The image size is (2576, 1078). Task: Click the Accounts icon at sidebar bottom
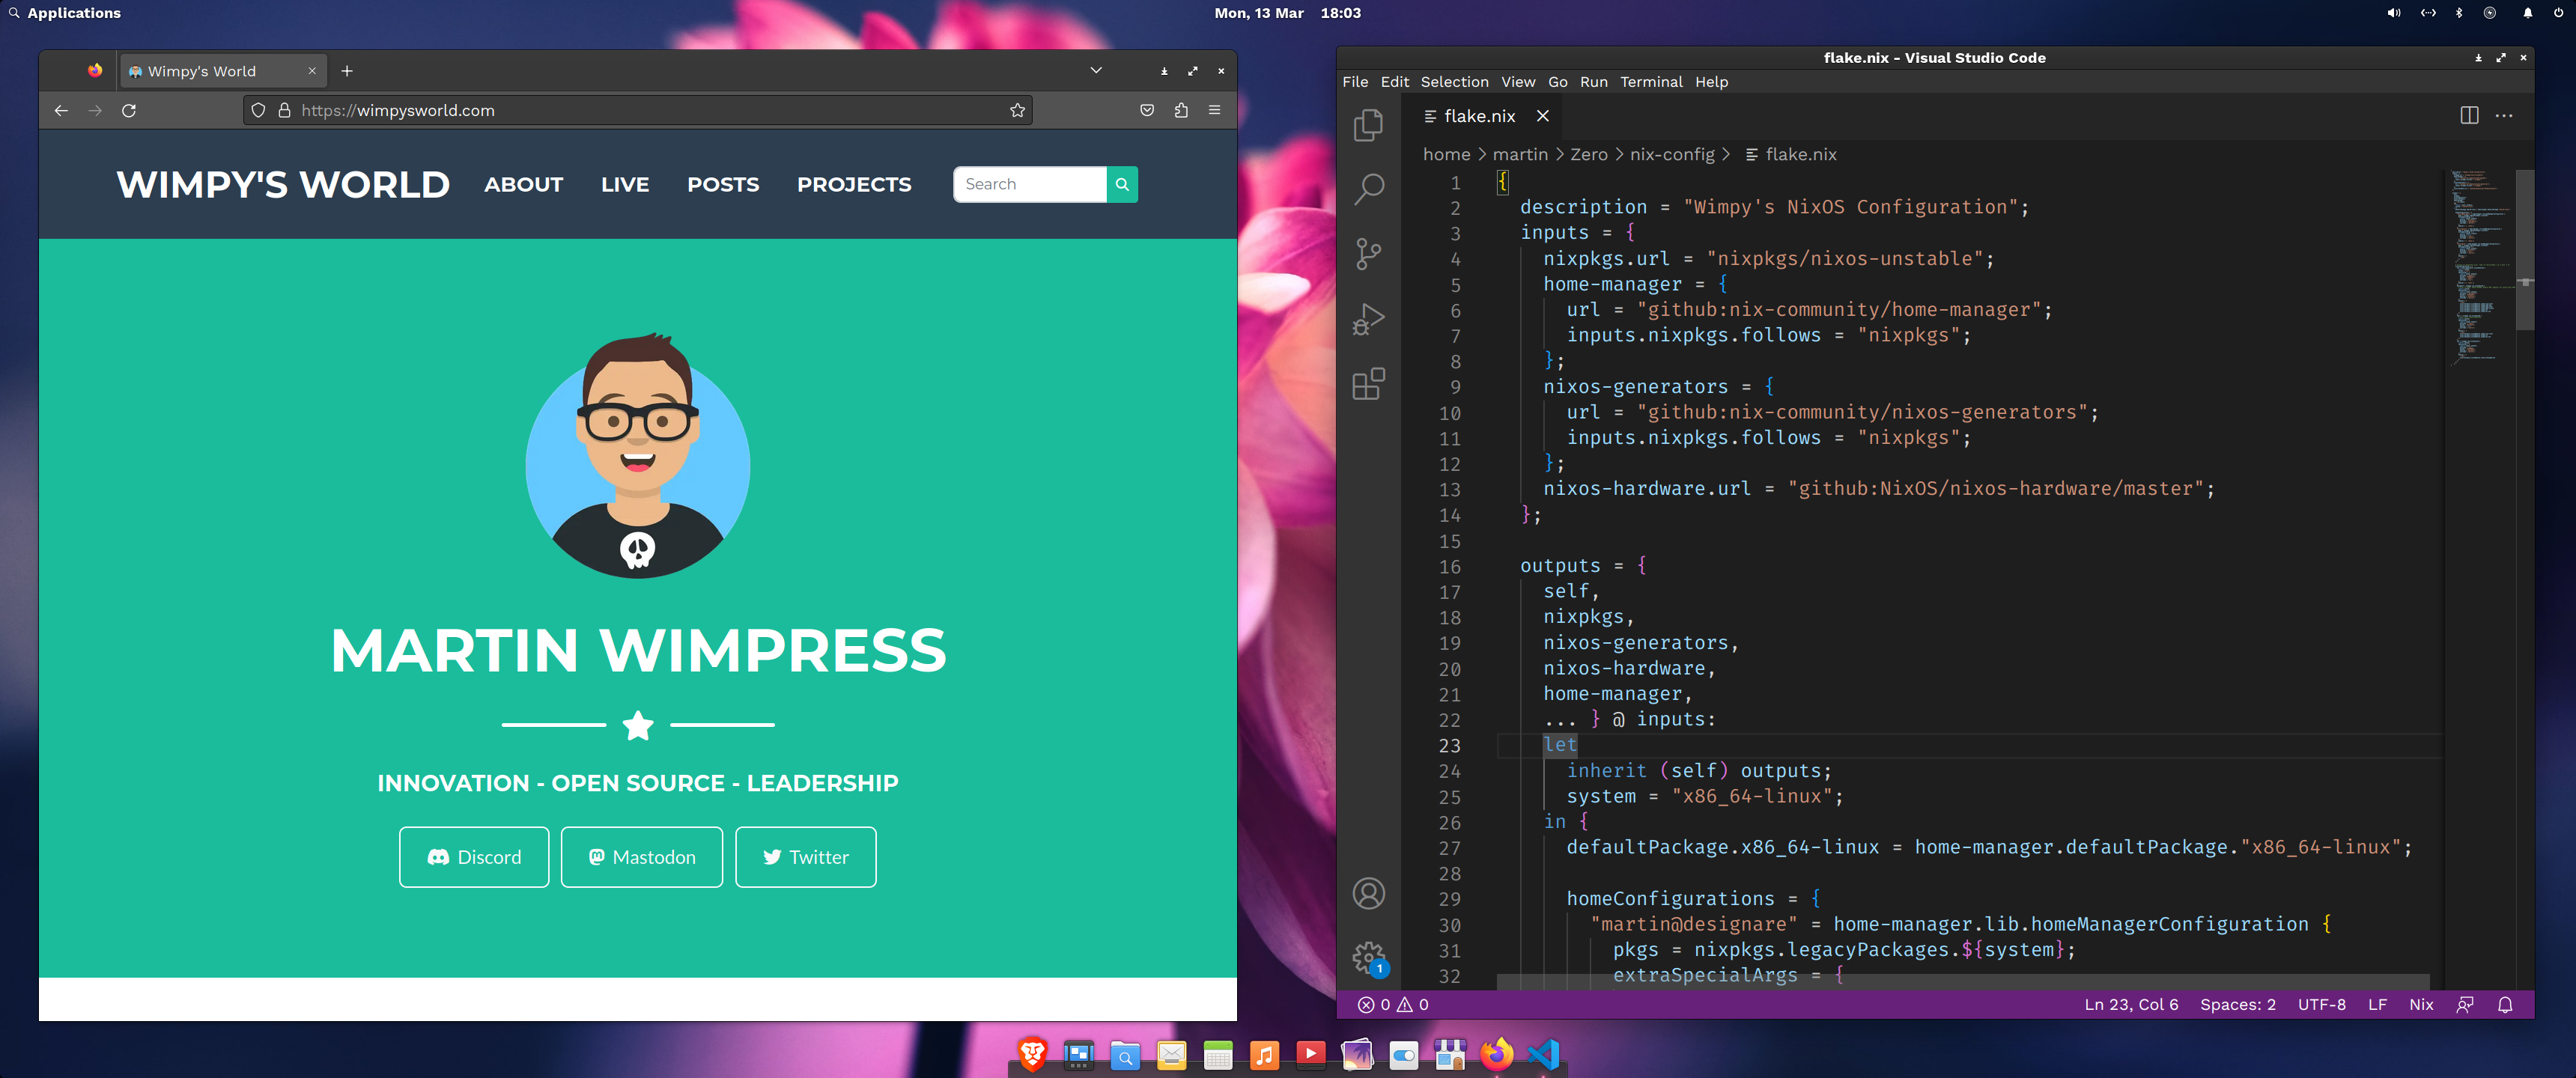1369,892
